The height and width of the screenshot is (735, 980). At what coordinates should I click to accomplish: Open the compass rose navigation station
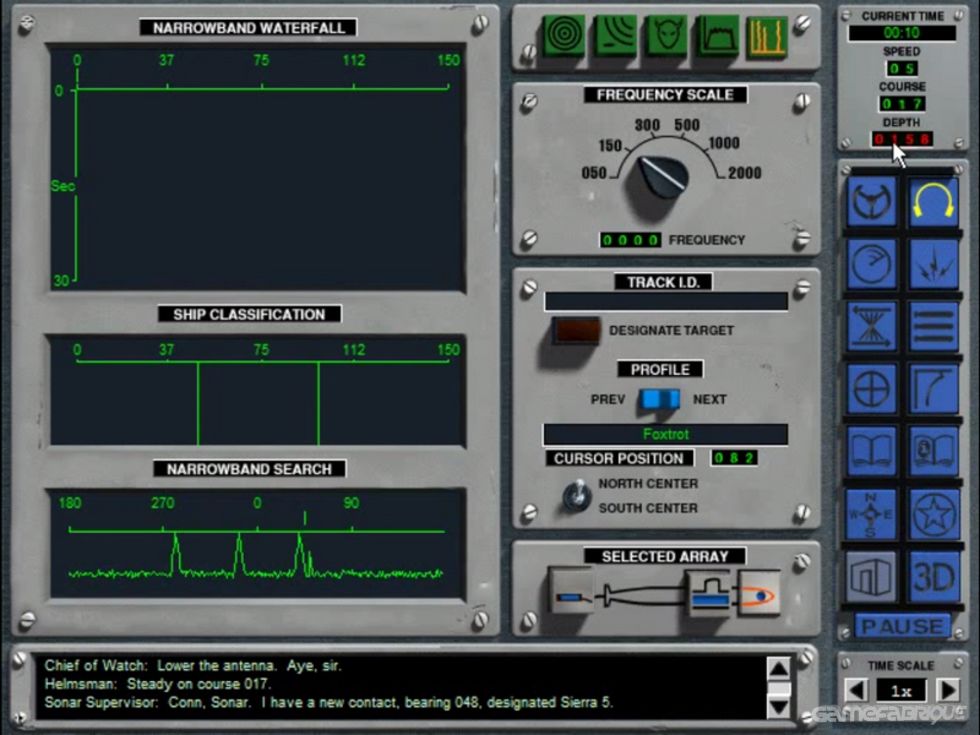click(871, 514)
